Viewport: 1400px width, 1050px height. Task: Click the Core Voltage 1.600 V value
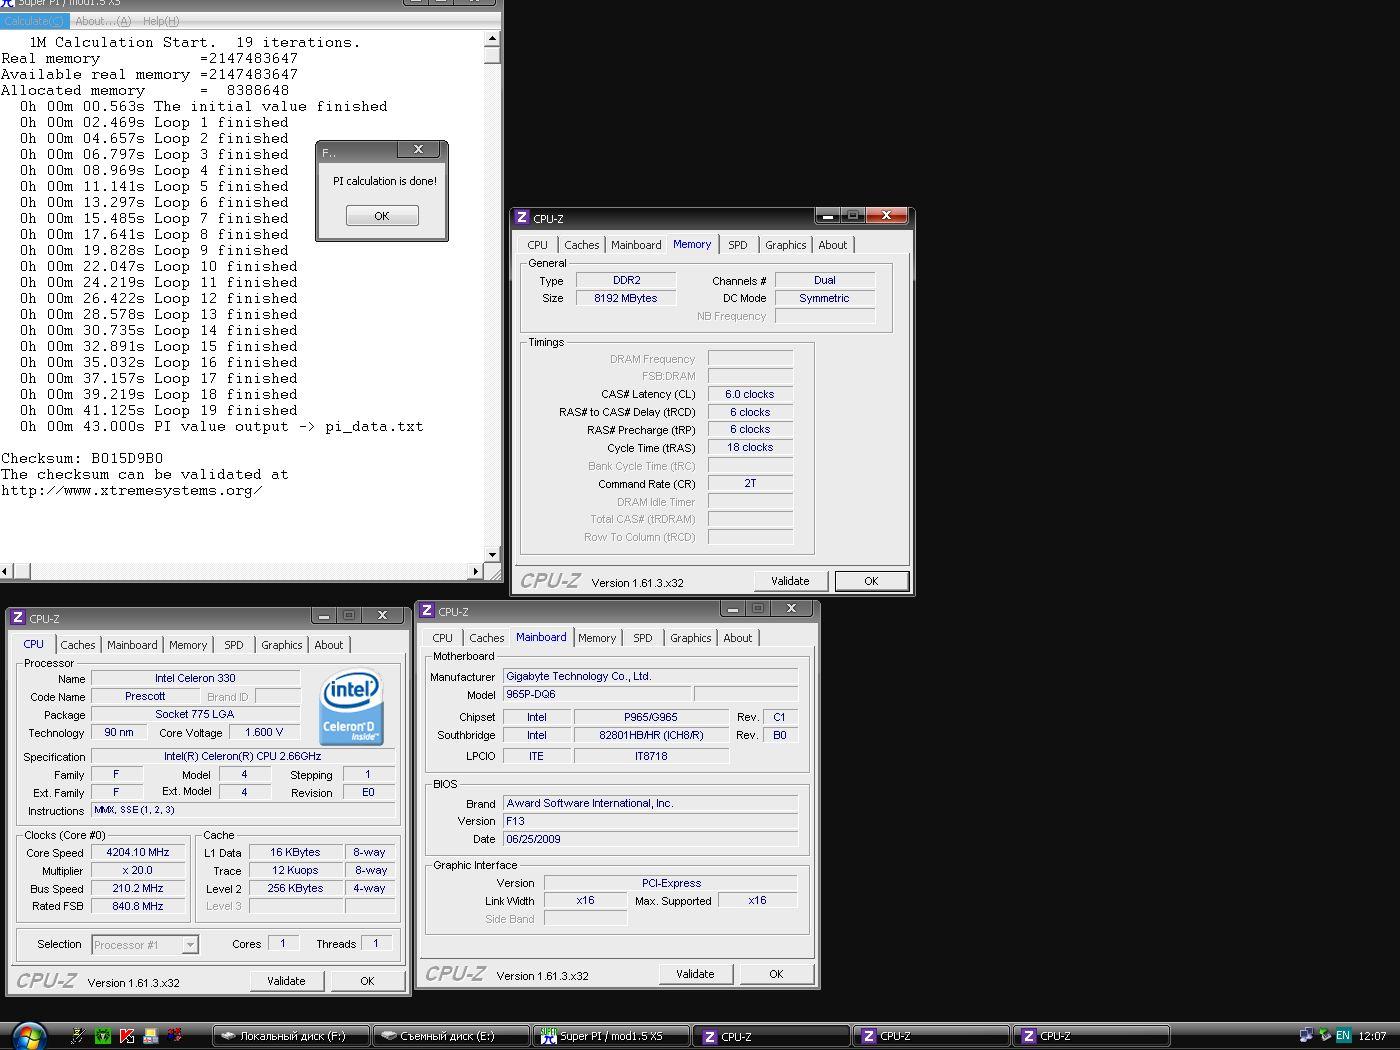(x=264, y=732)
